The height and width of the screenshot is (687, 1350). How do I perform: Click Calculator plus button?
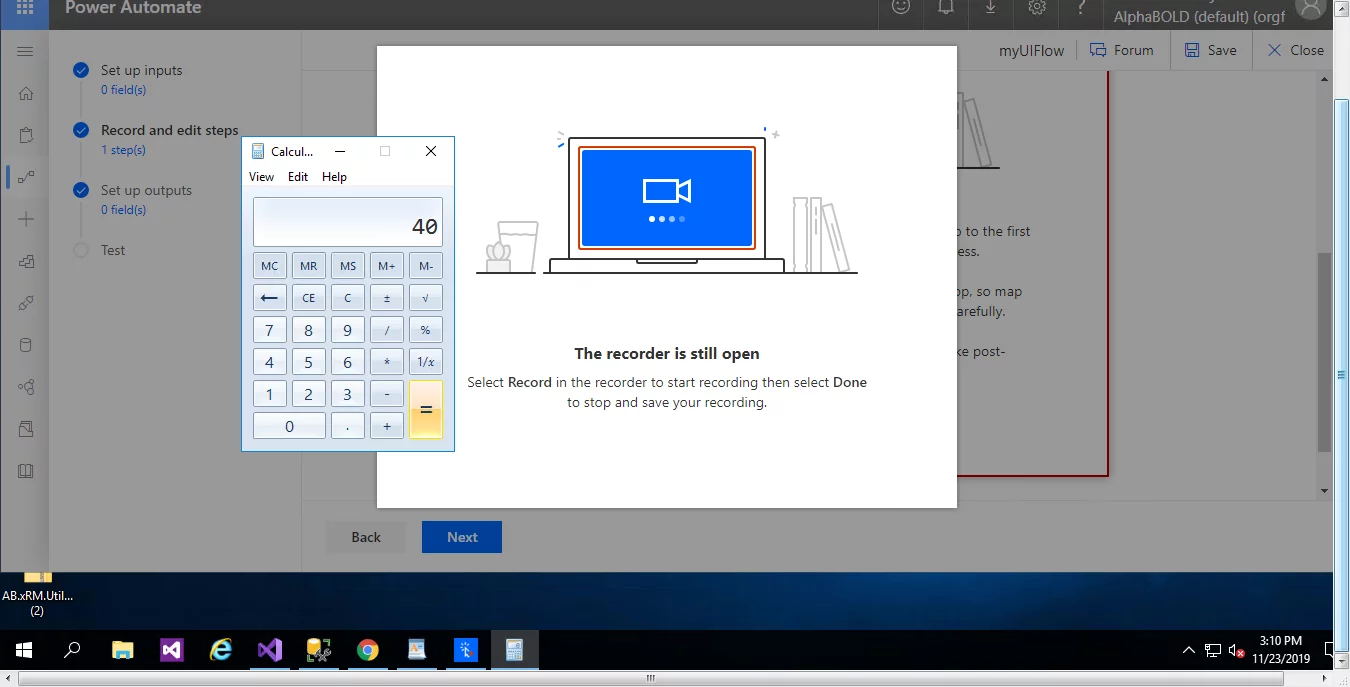[x=387, y=426]
